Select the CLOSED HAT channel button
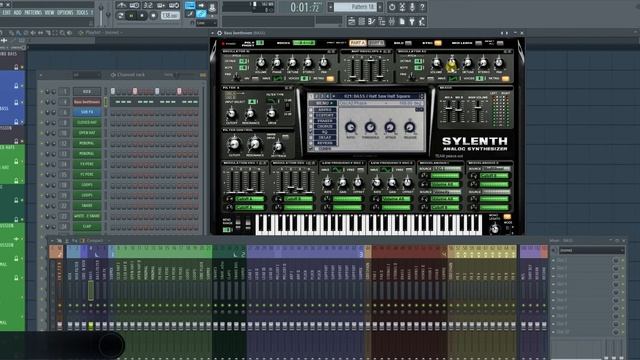 click(x=87, y=122)
